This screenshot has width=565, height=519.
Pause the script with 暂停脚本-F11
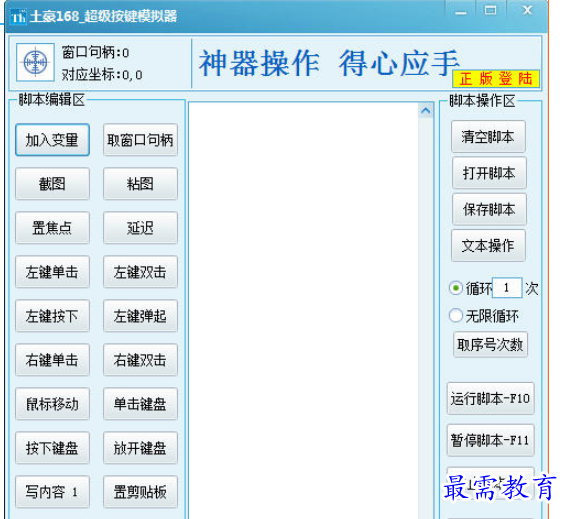pos(490,440)
